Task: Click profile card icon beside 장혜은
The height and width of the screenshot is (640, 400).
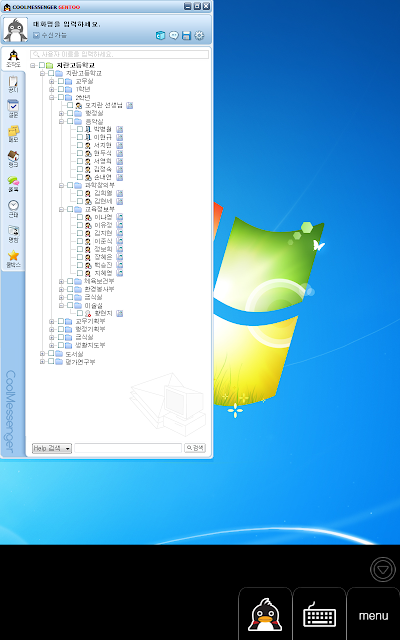Action: point(119,257)
